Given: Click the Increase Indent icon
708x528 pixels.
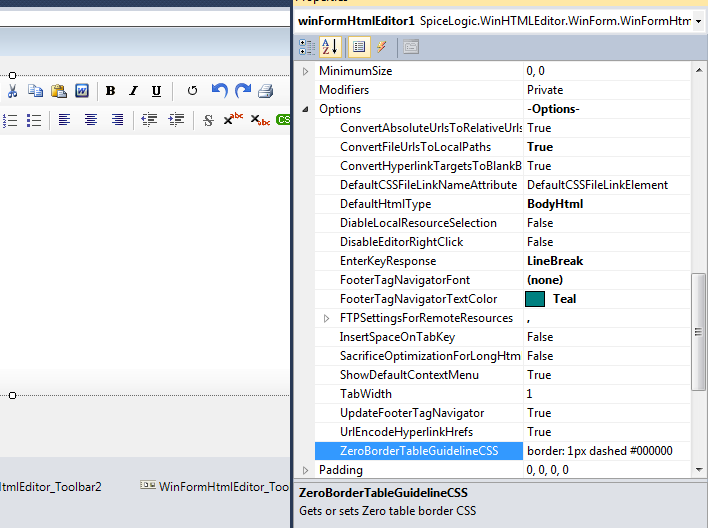Looking at the screenshot, I should [x=176, y=120].
